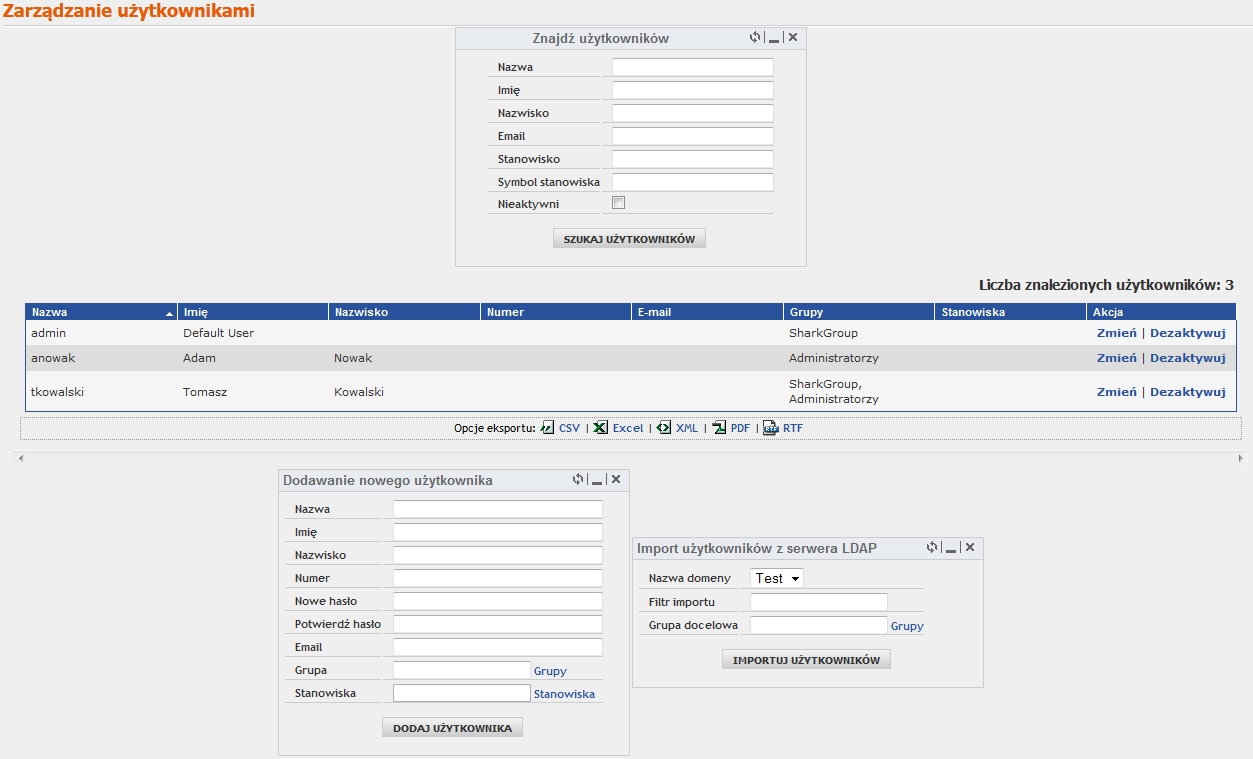Sort table by Nazwisko column

click(404, 312)
